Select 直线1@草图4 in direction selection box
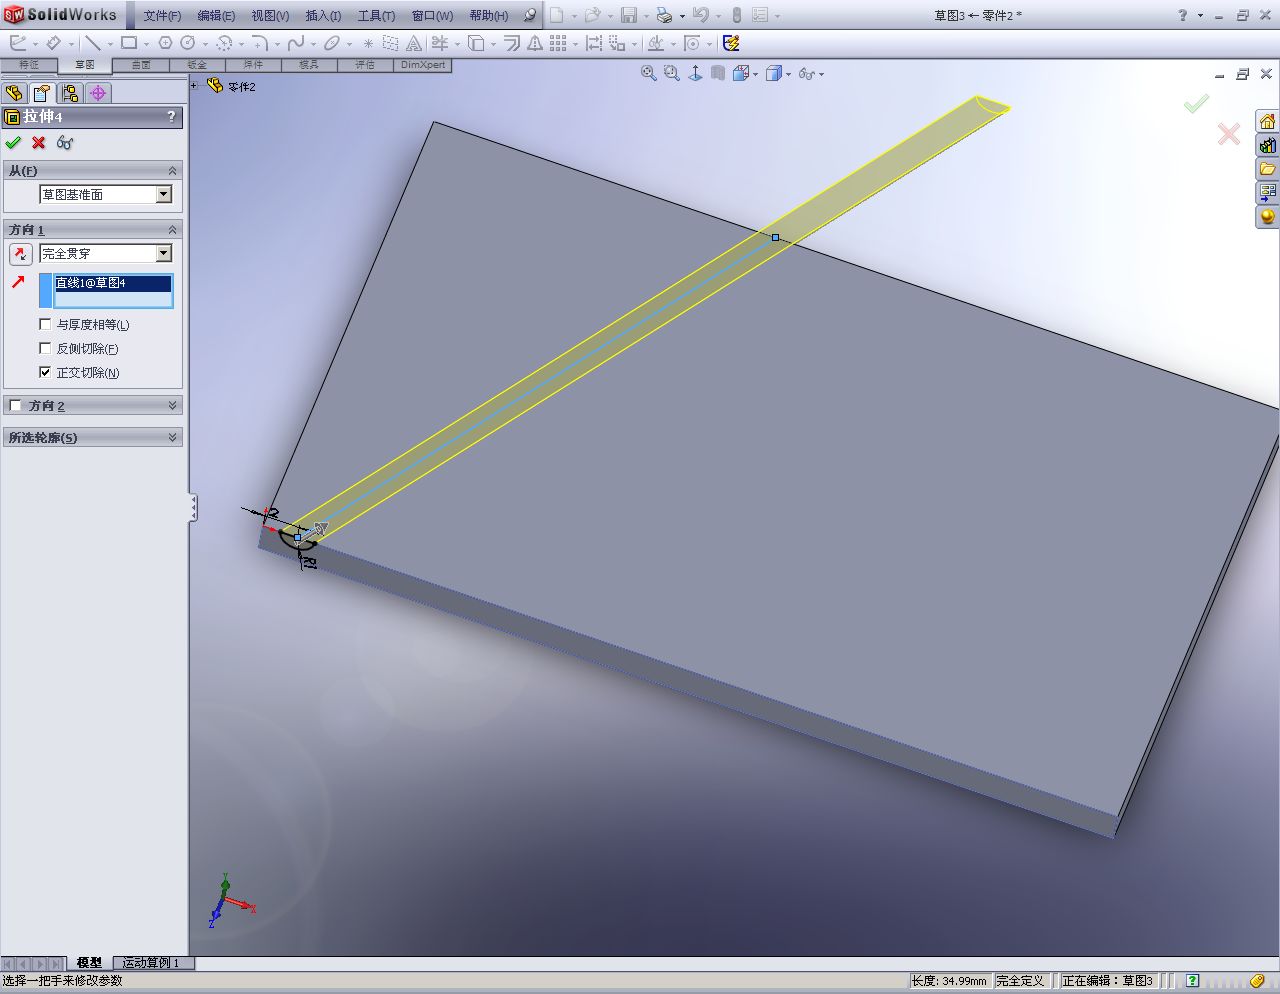This screenshot has height=994, width=1280. click(113, 283)
